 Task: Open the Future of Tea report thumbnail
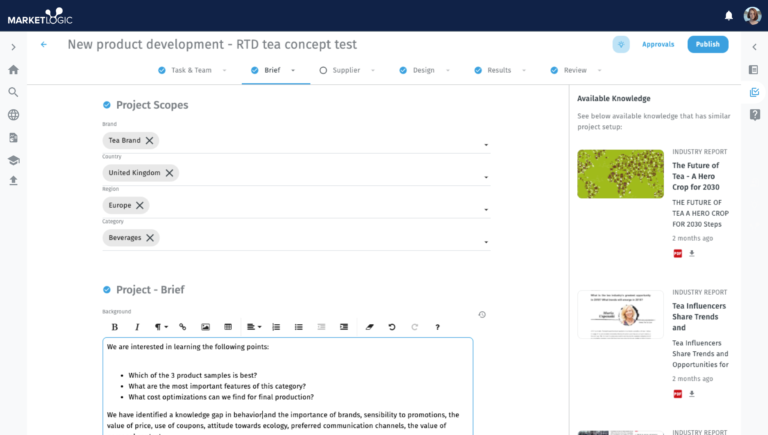coord(620,174)
